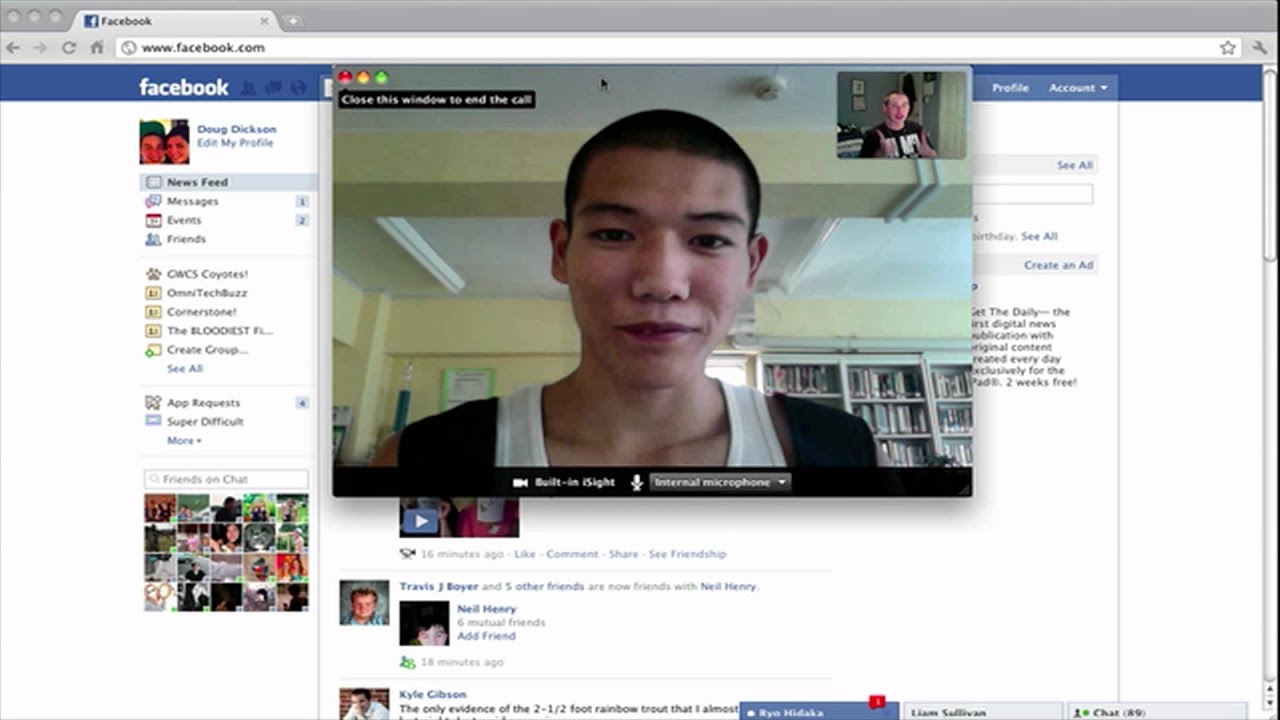Click Messages unread count badge
This screenshot has height=720, width=1280.
302,201
